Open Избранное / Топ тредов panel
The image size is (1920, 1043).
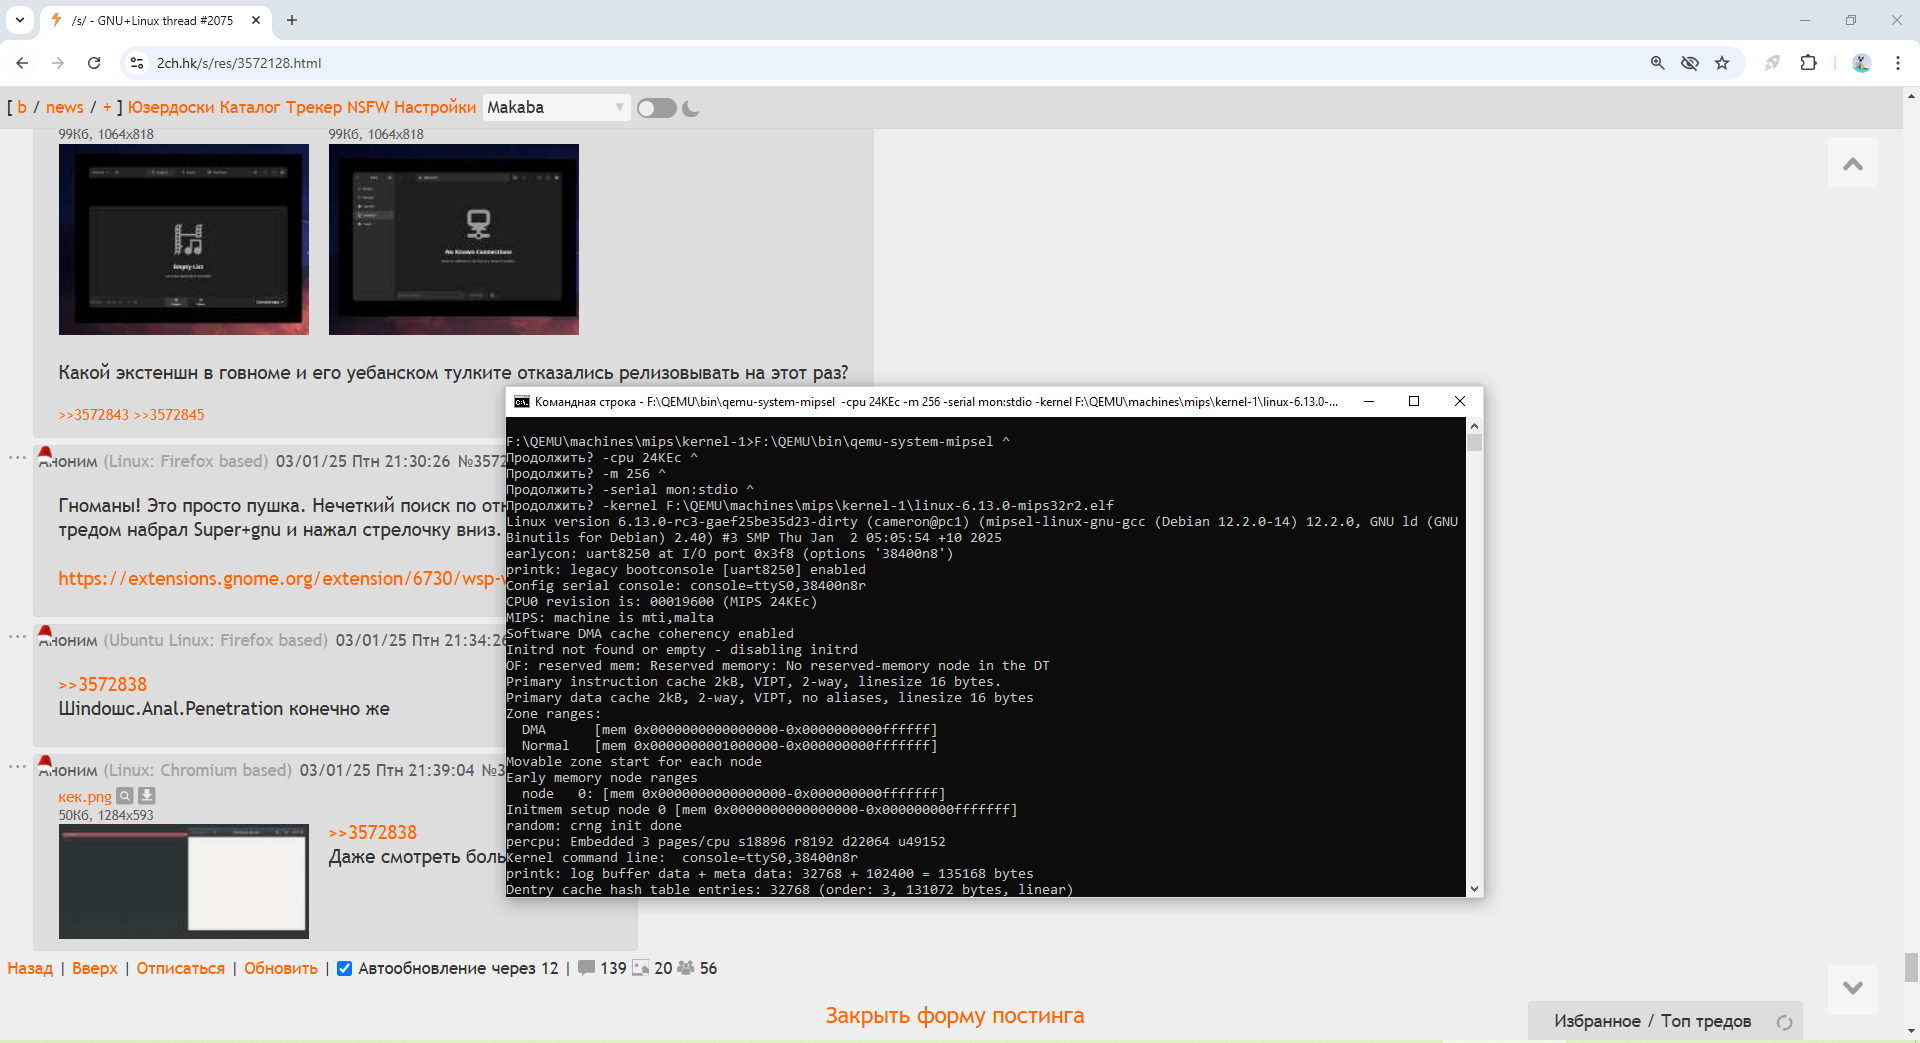point(1652,1021)
